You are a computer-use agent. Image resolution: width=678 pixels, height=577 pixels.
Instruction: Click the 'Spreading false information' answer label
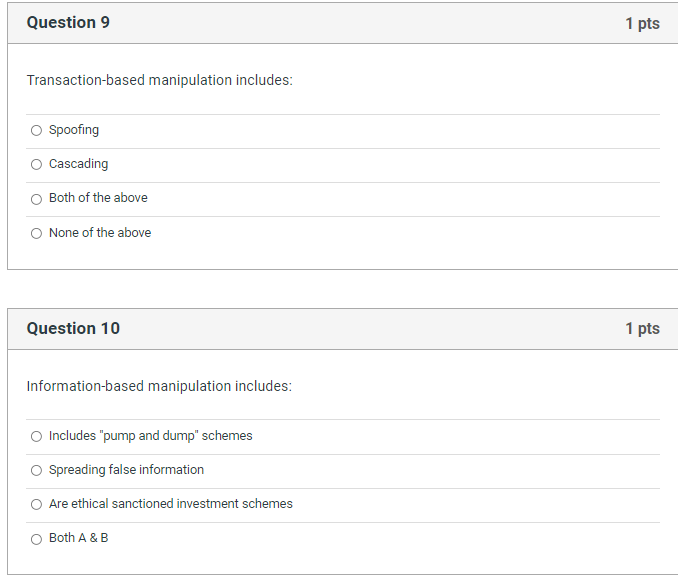pyautogui.click(x=126, y=470)
